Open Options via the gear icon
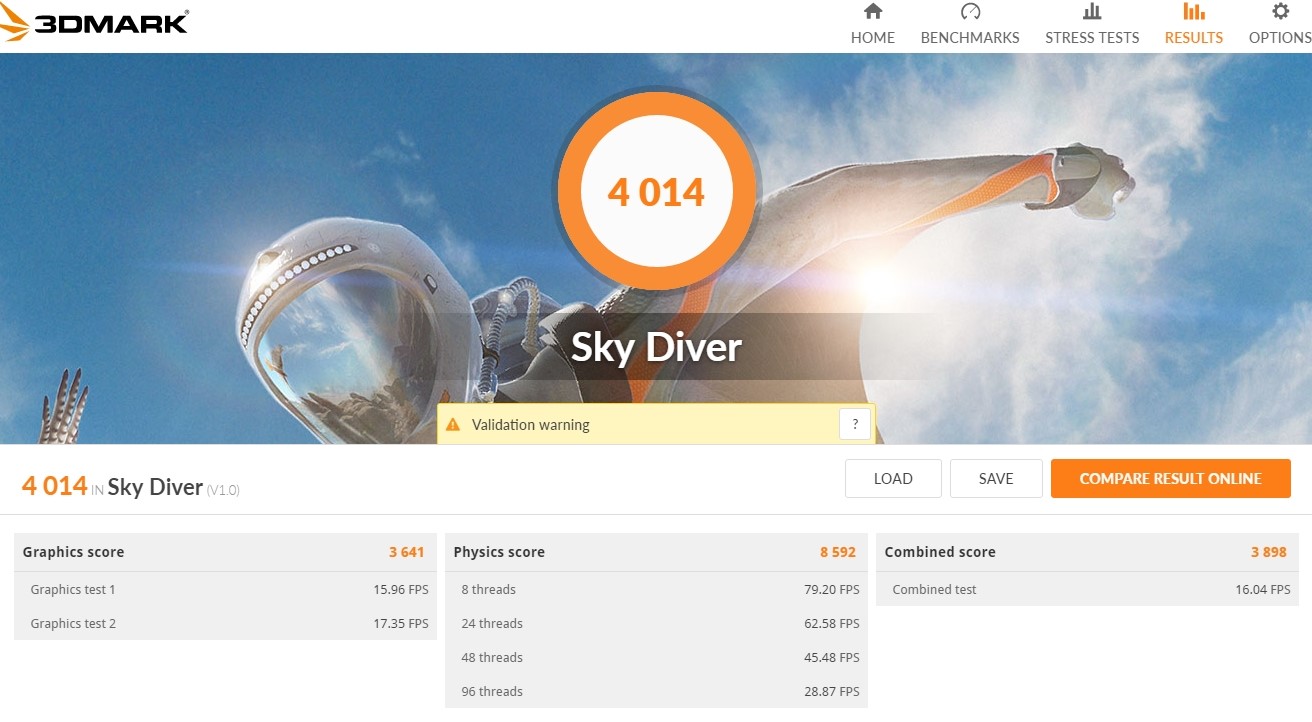 pyautogui.click(x=1280, y=12)
